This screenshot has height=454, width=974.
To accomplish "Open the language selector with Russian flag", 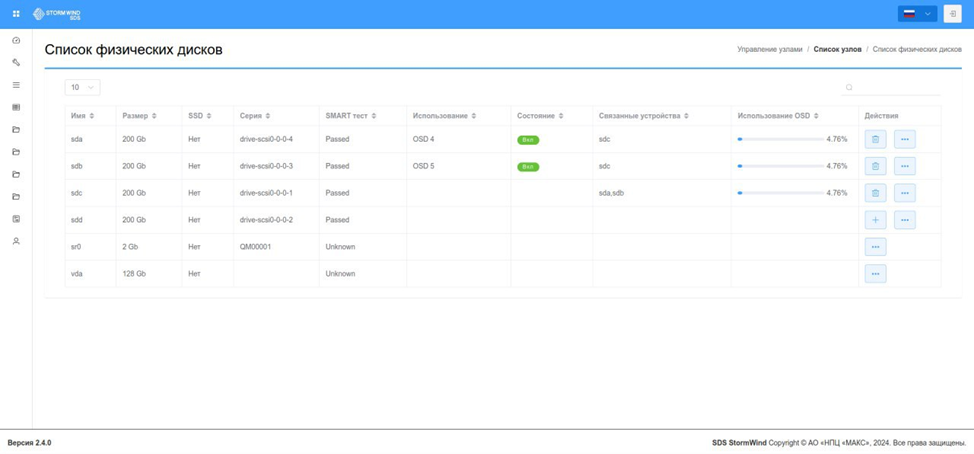I will point(917,14).
